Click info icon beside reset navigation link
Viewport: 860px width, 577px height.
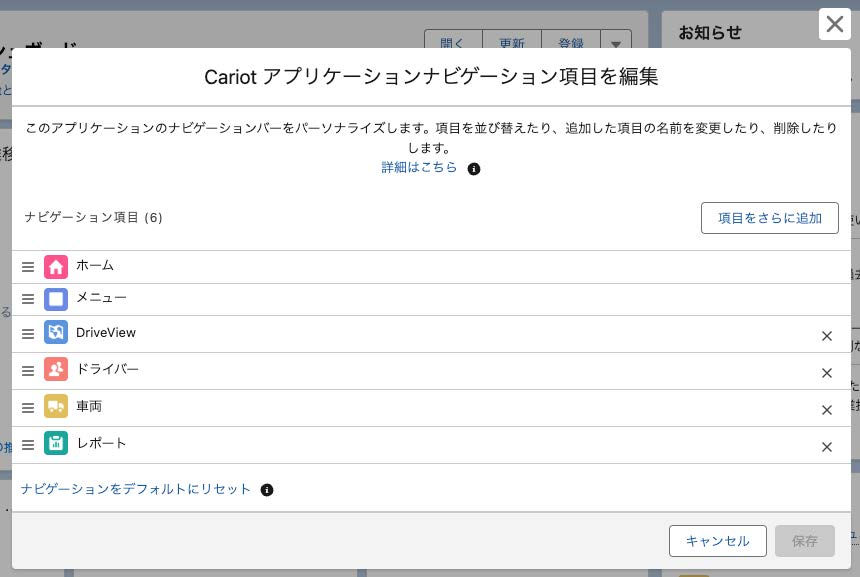pos(267,490)
